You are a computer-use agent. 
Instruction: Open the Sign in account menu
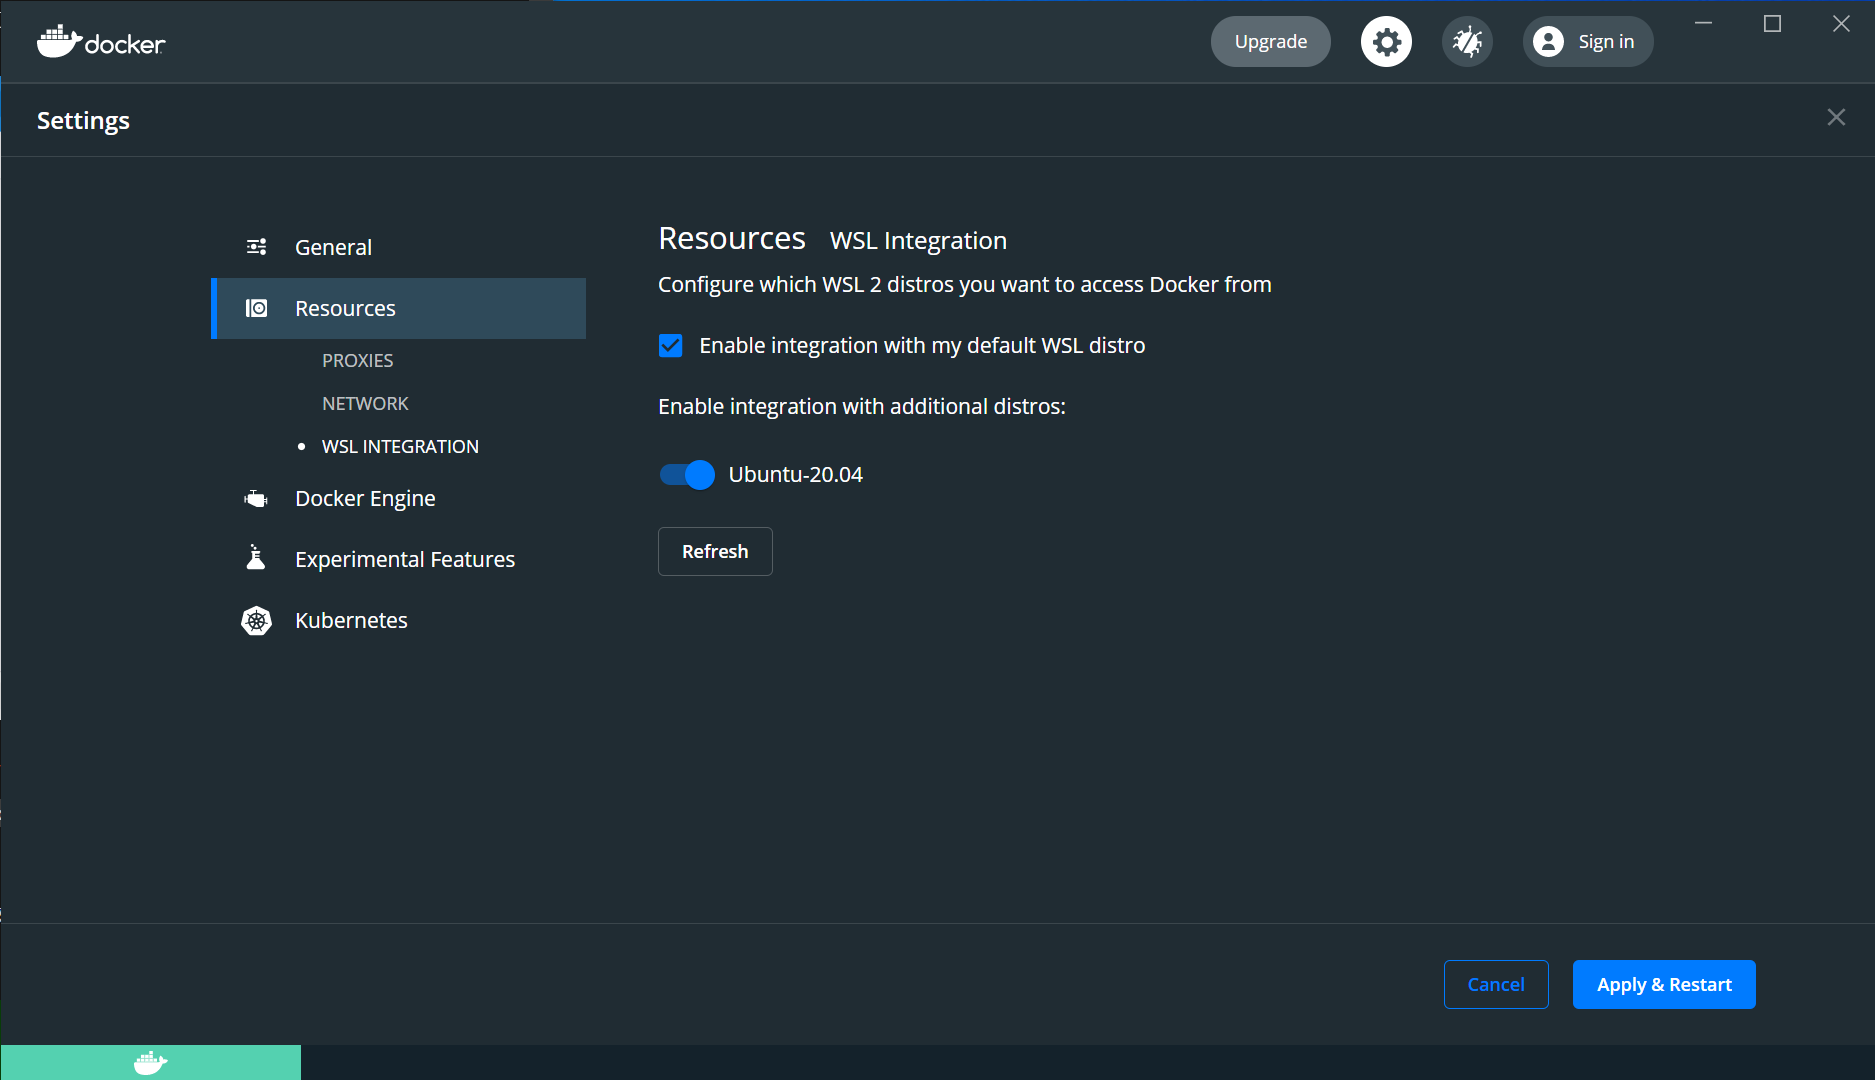pyautogui.click(x=1588, y=41)
